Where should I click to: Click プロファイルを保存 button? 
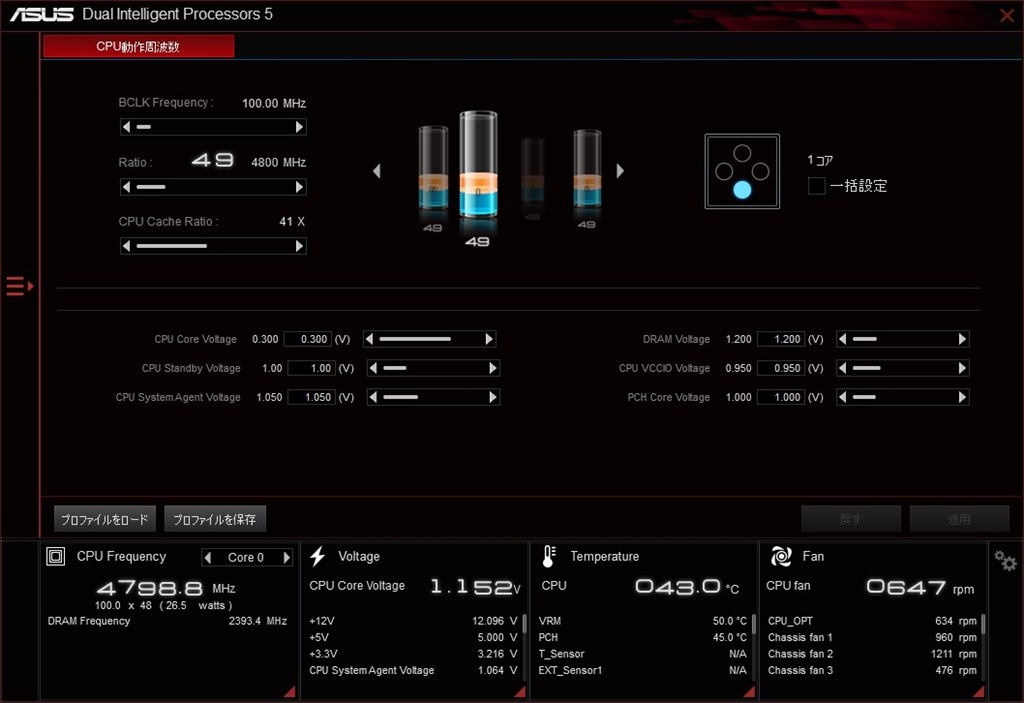coord(218,518)
